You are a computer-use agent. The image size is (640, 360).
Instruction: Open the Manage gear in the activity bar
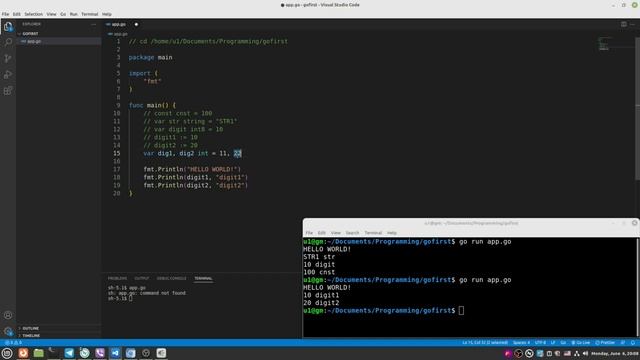click(x=8, y=331)
